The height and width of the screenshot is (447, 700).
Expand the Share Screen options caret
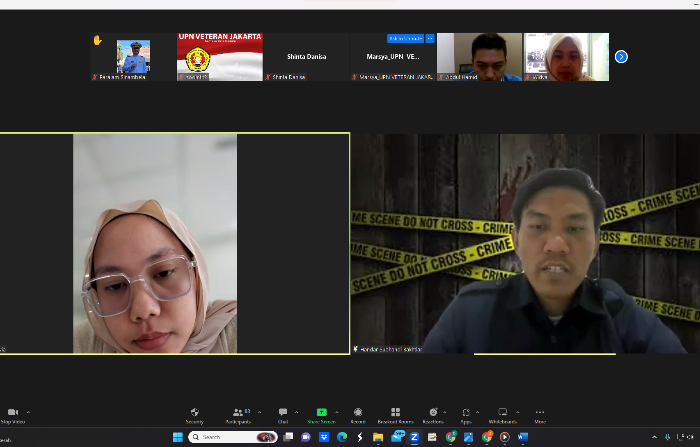point(337,412)
